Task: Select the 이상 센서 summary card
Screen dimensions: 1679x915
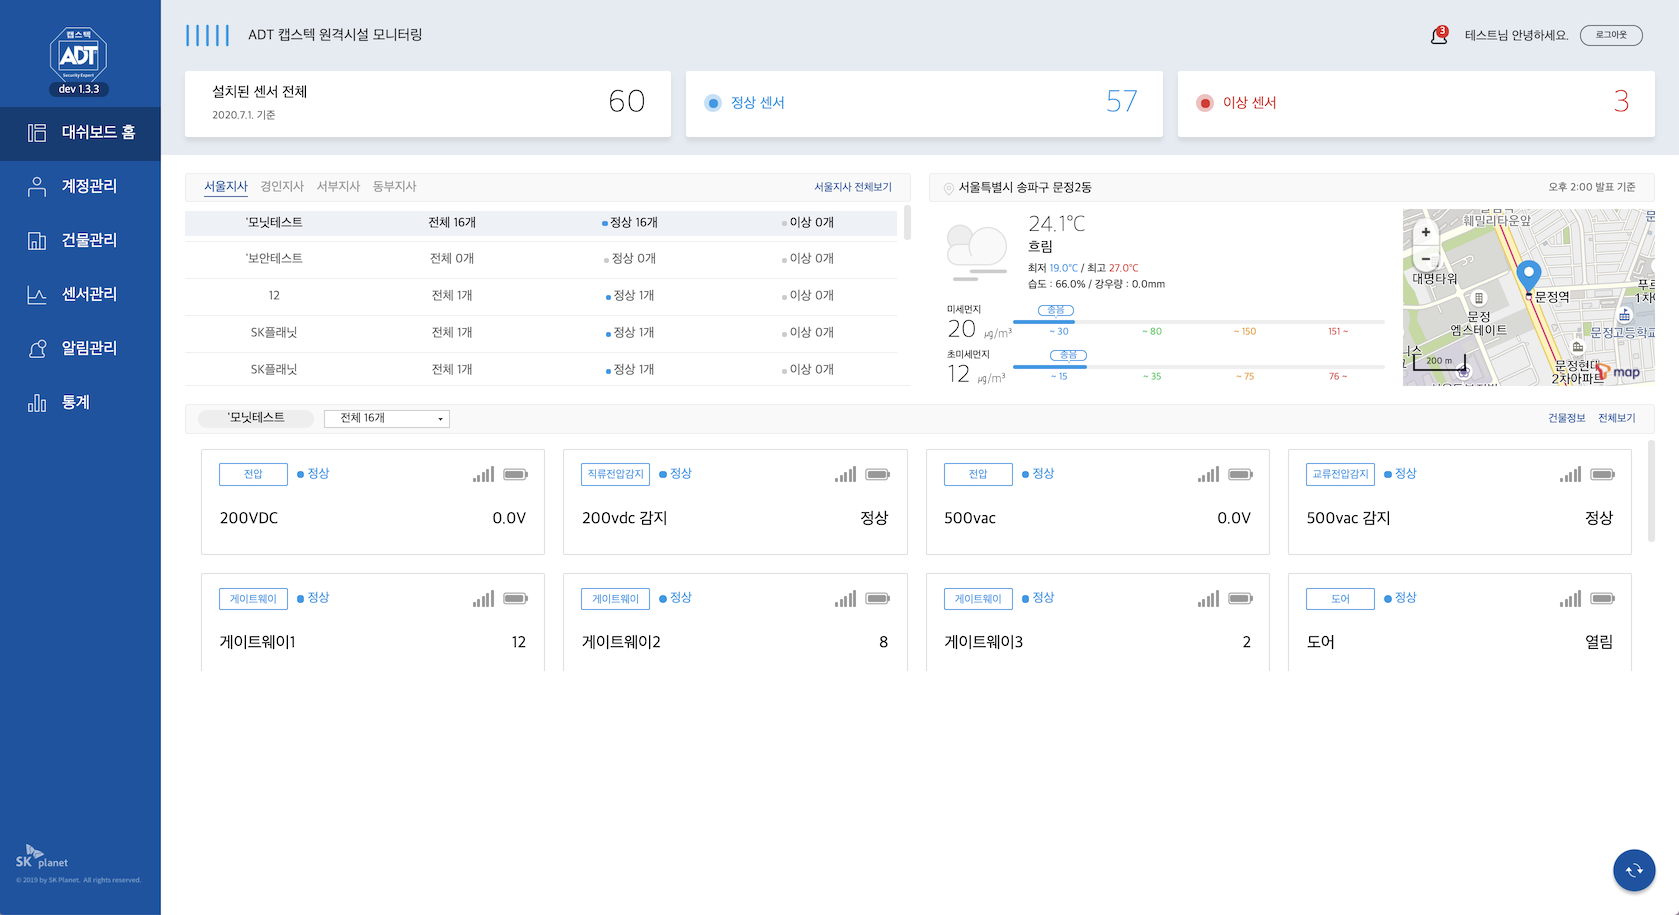Action: tap(1415, 103)
